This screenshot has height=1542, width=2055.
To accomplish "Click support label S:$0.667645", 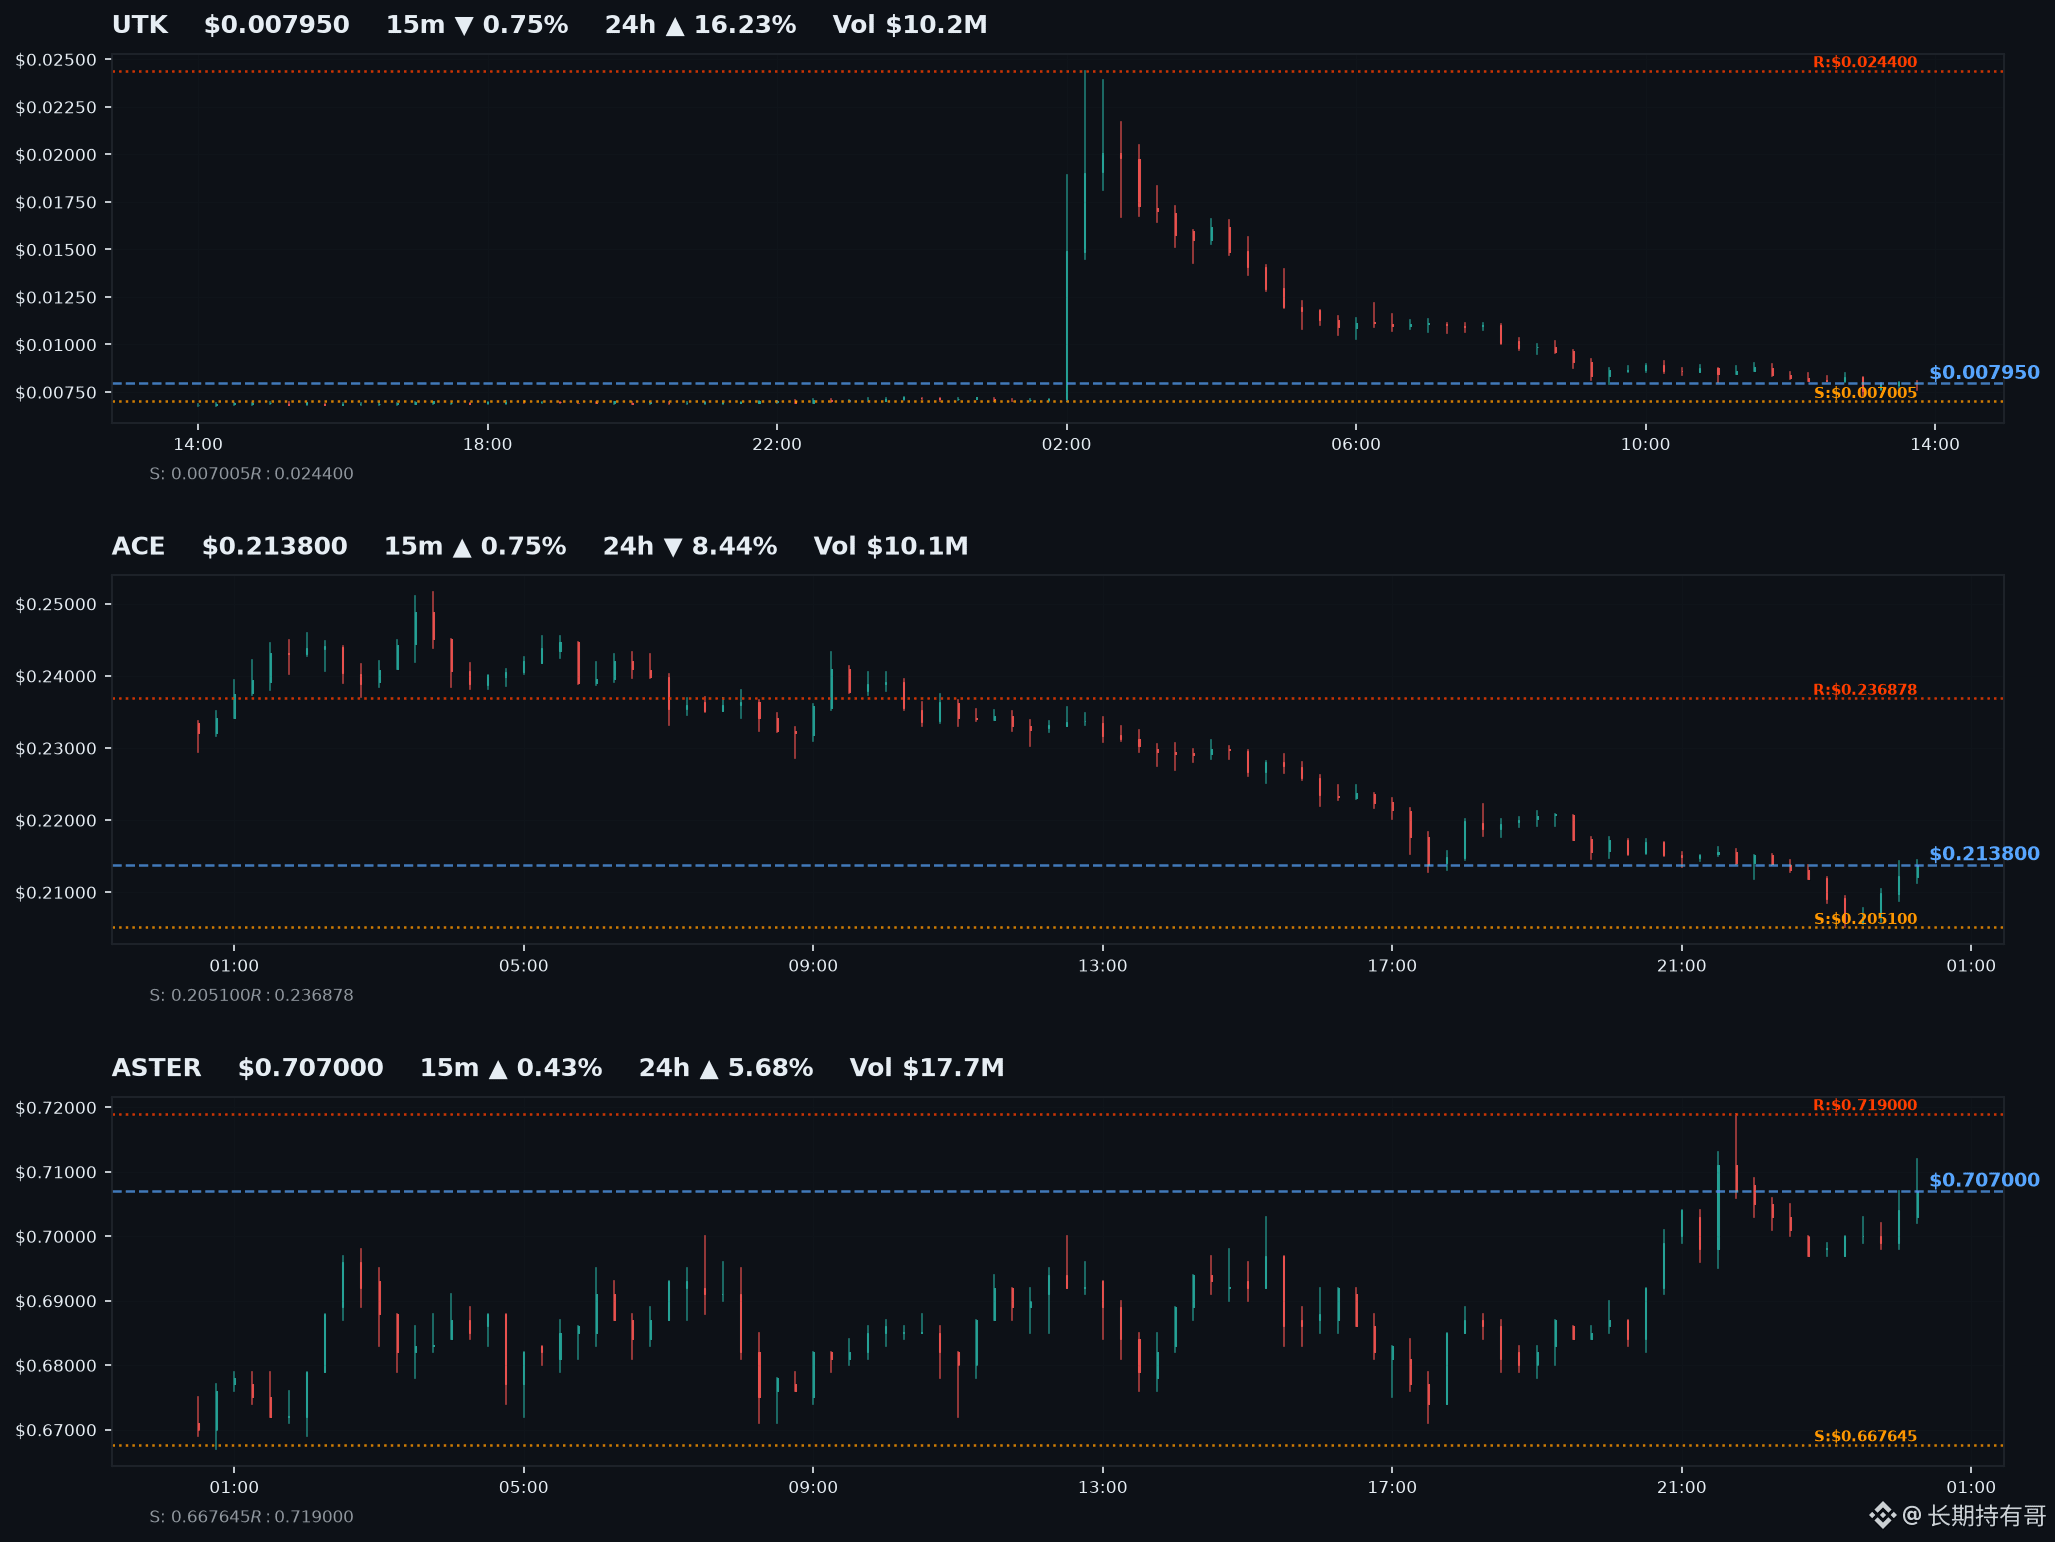I will [x=1865, y=1436].
